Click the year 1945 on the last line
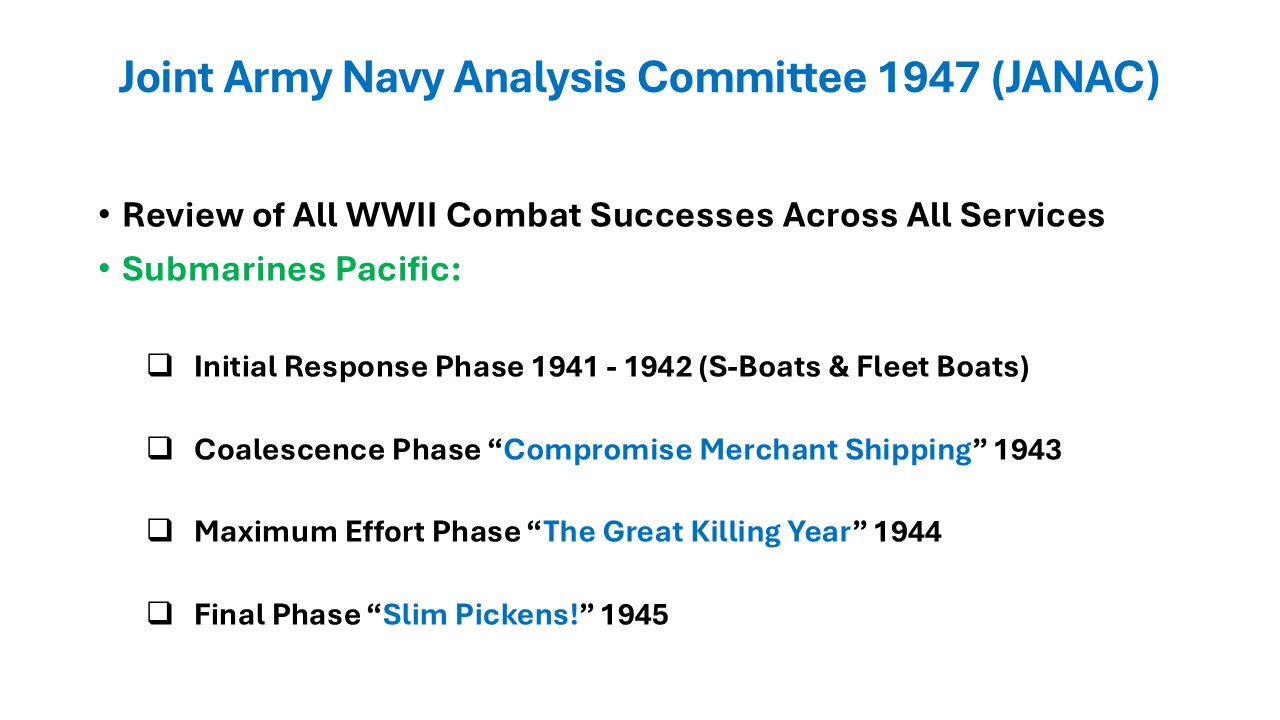This screenshot has height=720, width=1280. tap(634, 614)
